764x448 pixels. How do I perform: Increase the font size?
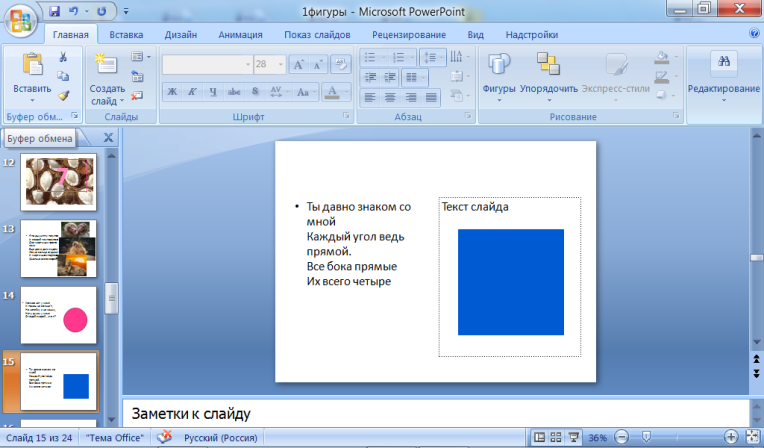[298, 64]
